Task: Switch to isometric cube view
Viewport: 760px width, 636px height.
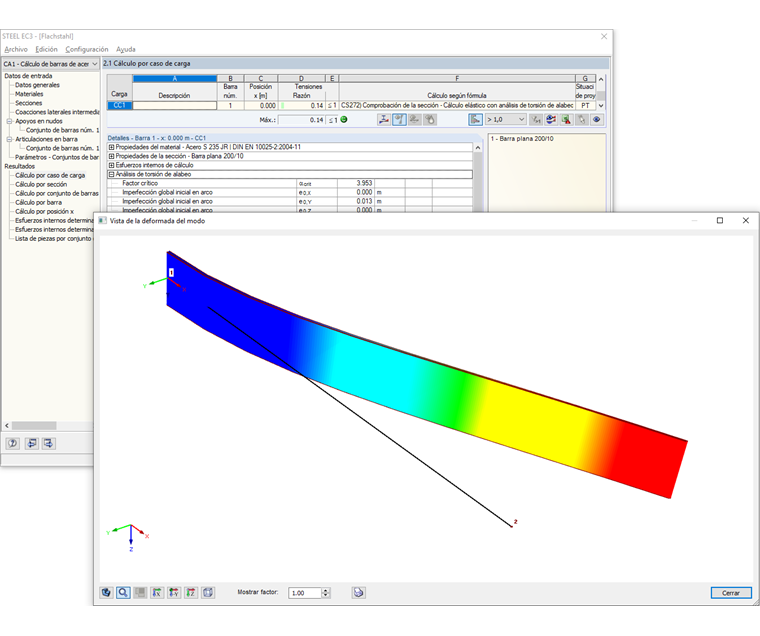Action: pos(208,592)
